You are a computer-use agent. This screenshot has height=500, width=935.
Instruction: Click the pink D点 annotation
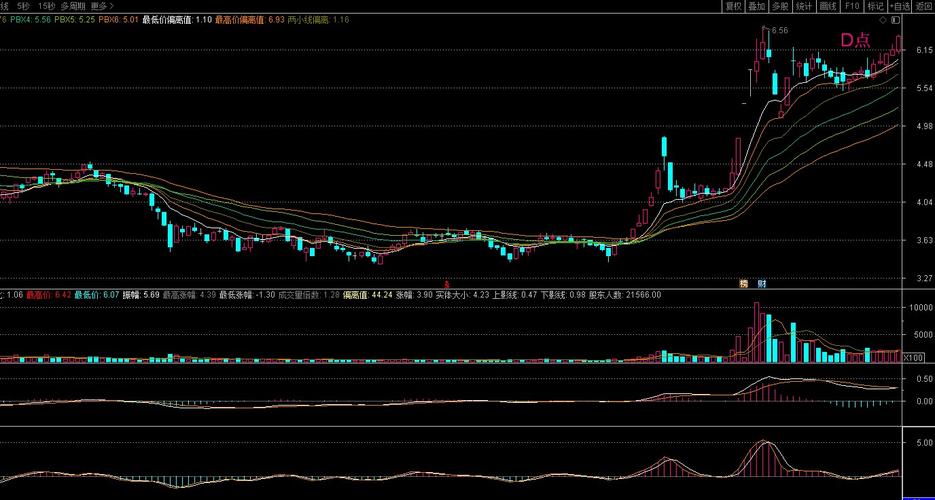tap(854, 40)
